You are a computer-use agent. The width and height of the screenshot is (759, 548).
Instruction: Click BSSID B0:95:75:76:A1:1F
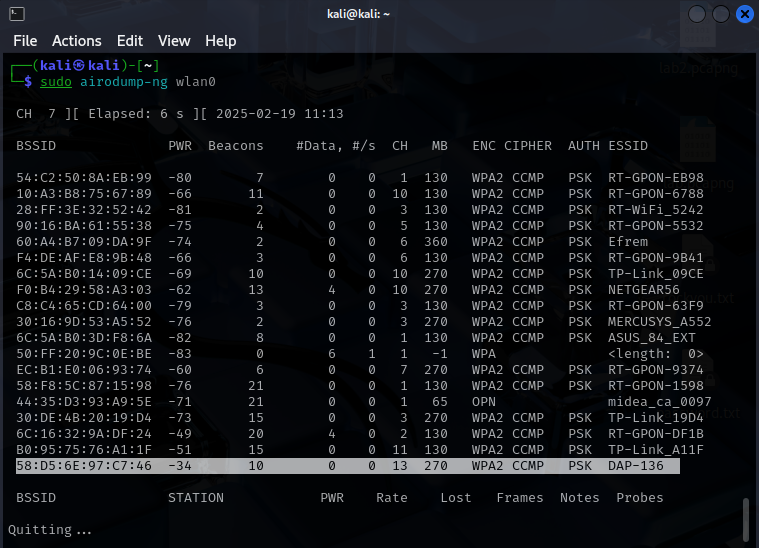coord(84,449)
